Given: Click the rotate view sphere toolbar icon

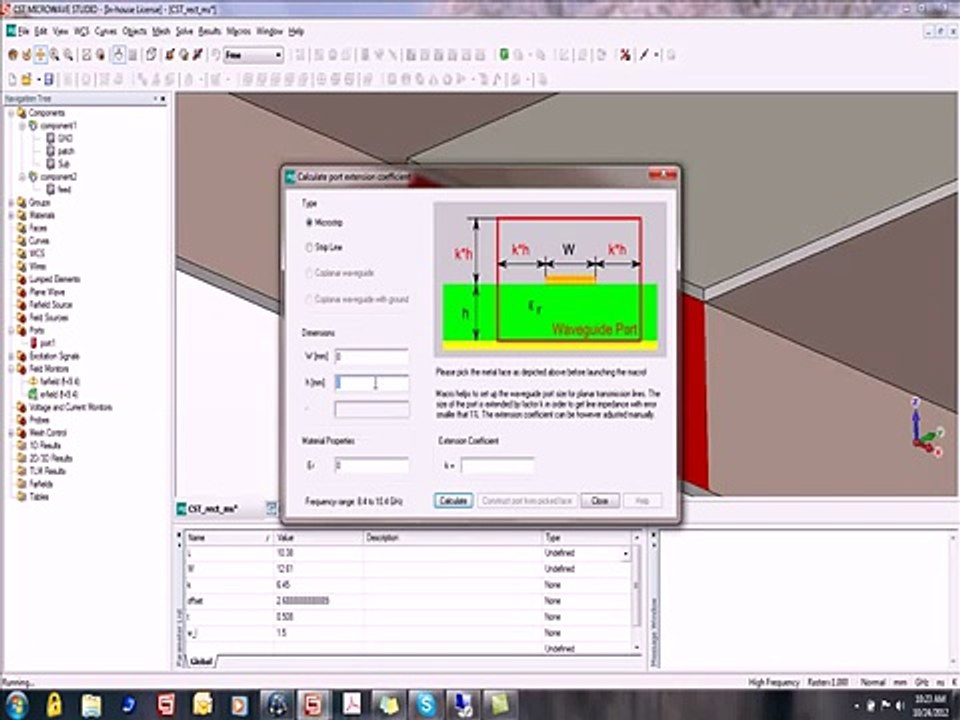Looking at the screenshot, I should point(12,55).
